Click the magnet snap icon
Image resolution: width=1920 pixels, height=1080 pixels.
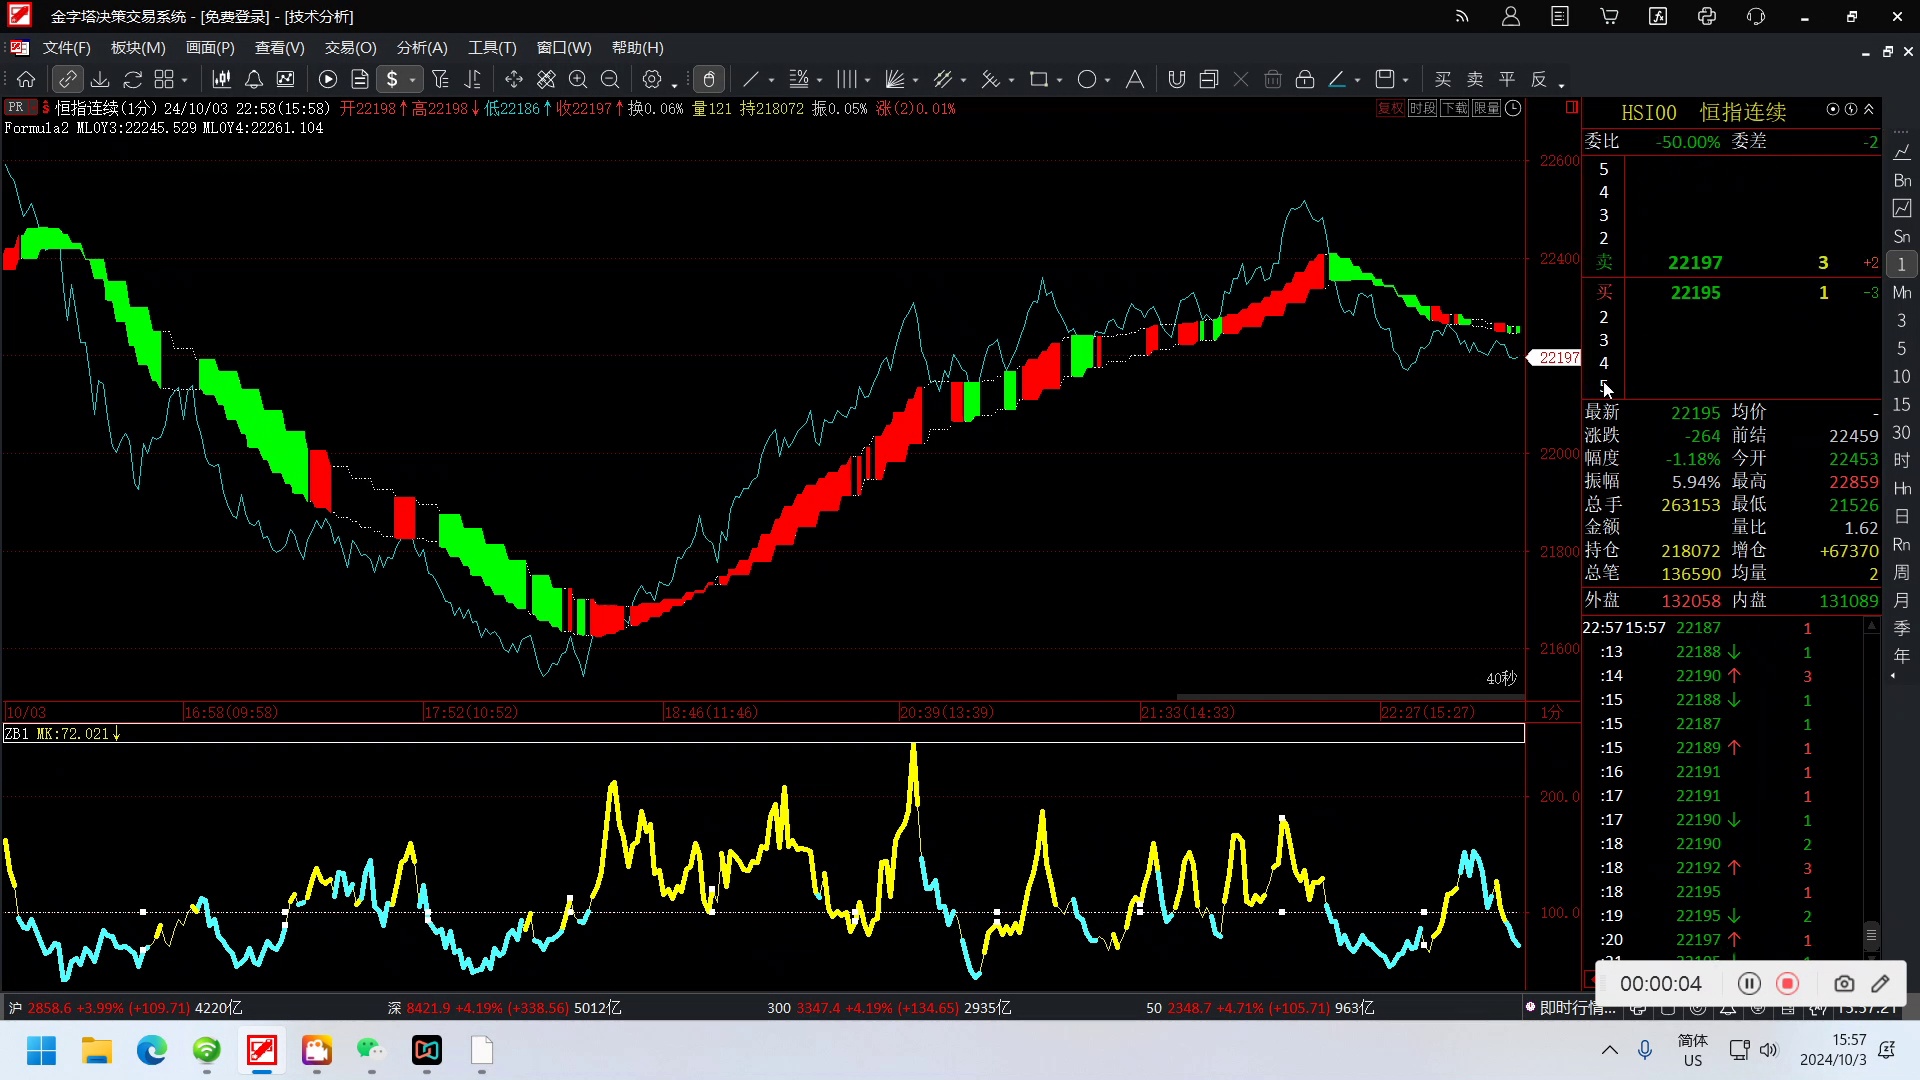1177,79
